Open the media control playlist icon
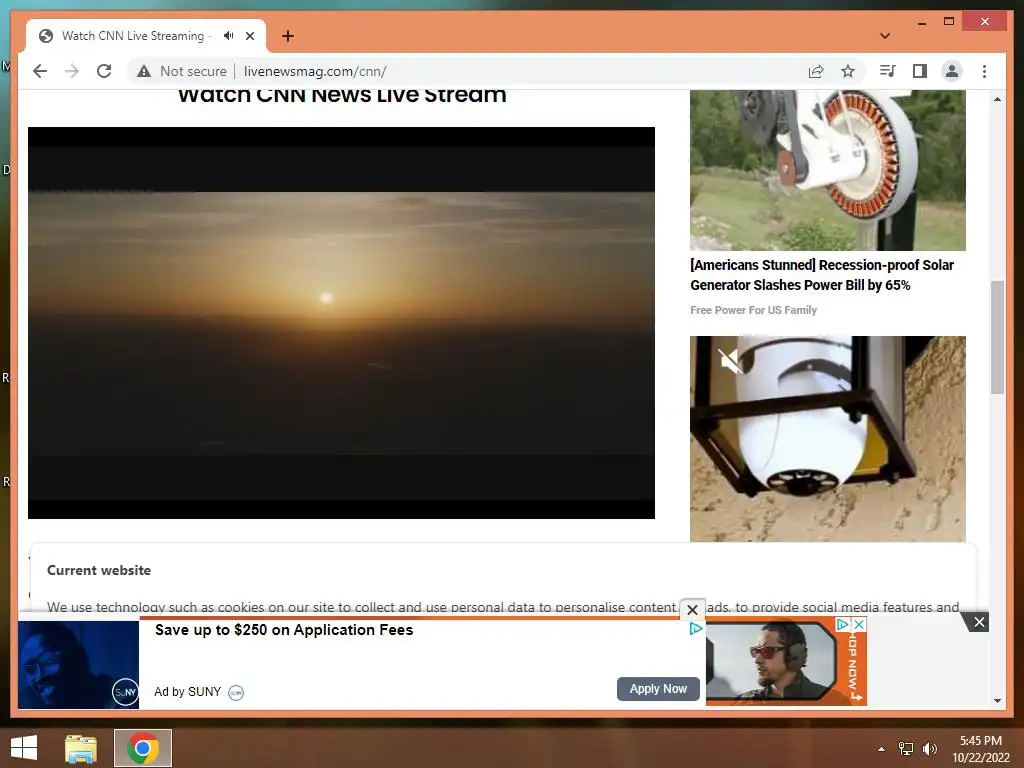This screenshot has height=768, width=1024. tap(888, 71)
